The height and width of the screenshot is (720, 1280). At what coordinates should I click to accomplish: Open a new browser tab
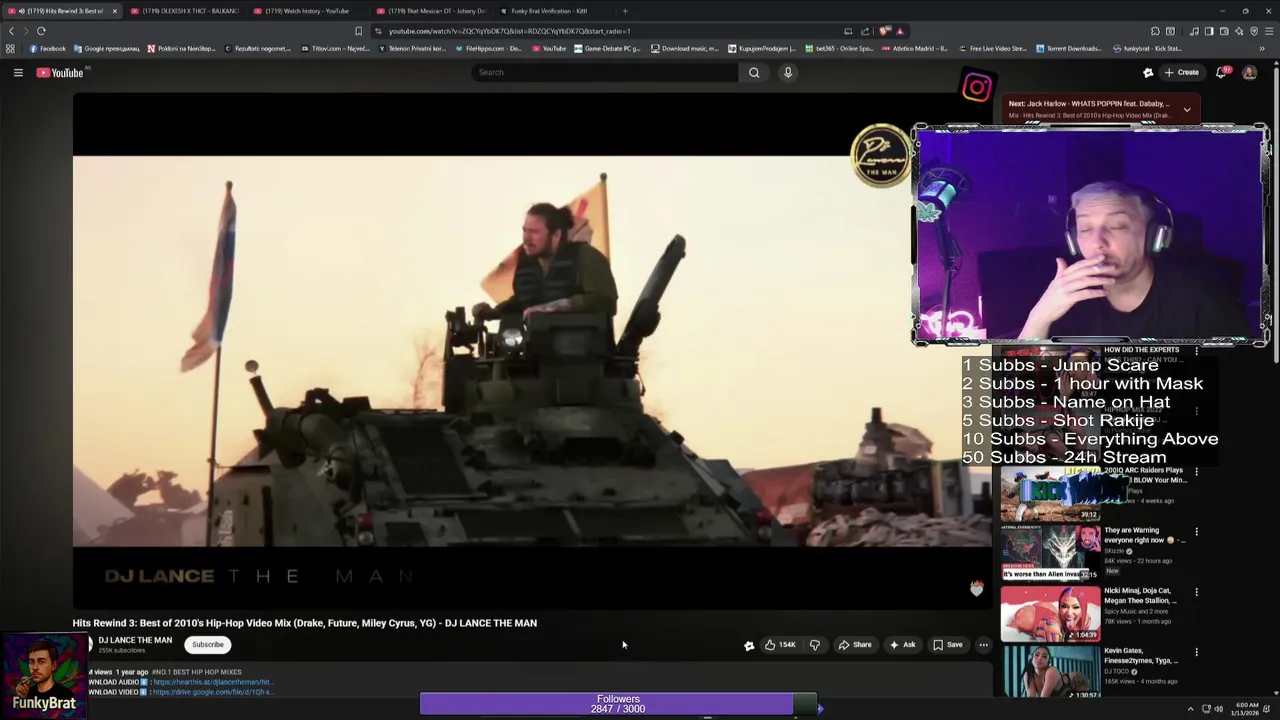(x=625, y=11)
